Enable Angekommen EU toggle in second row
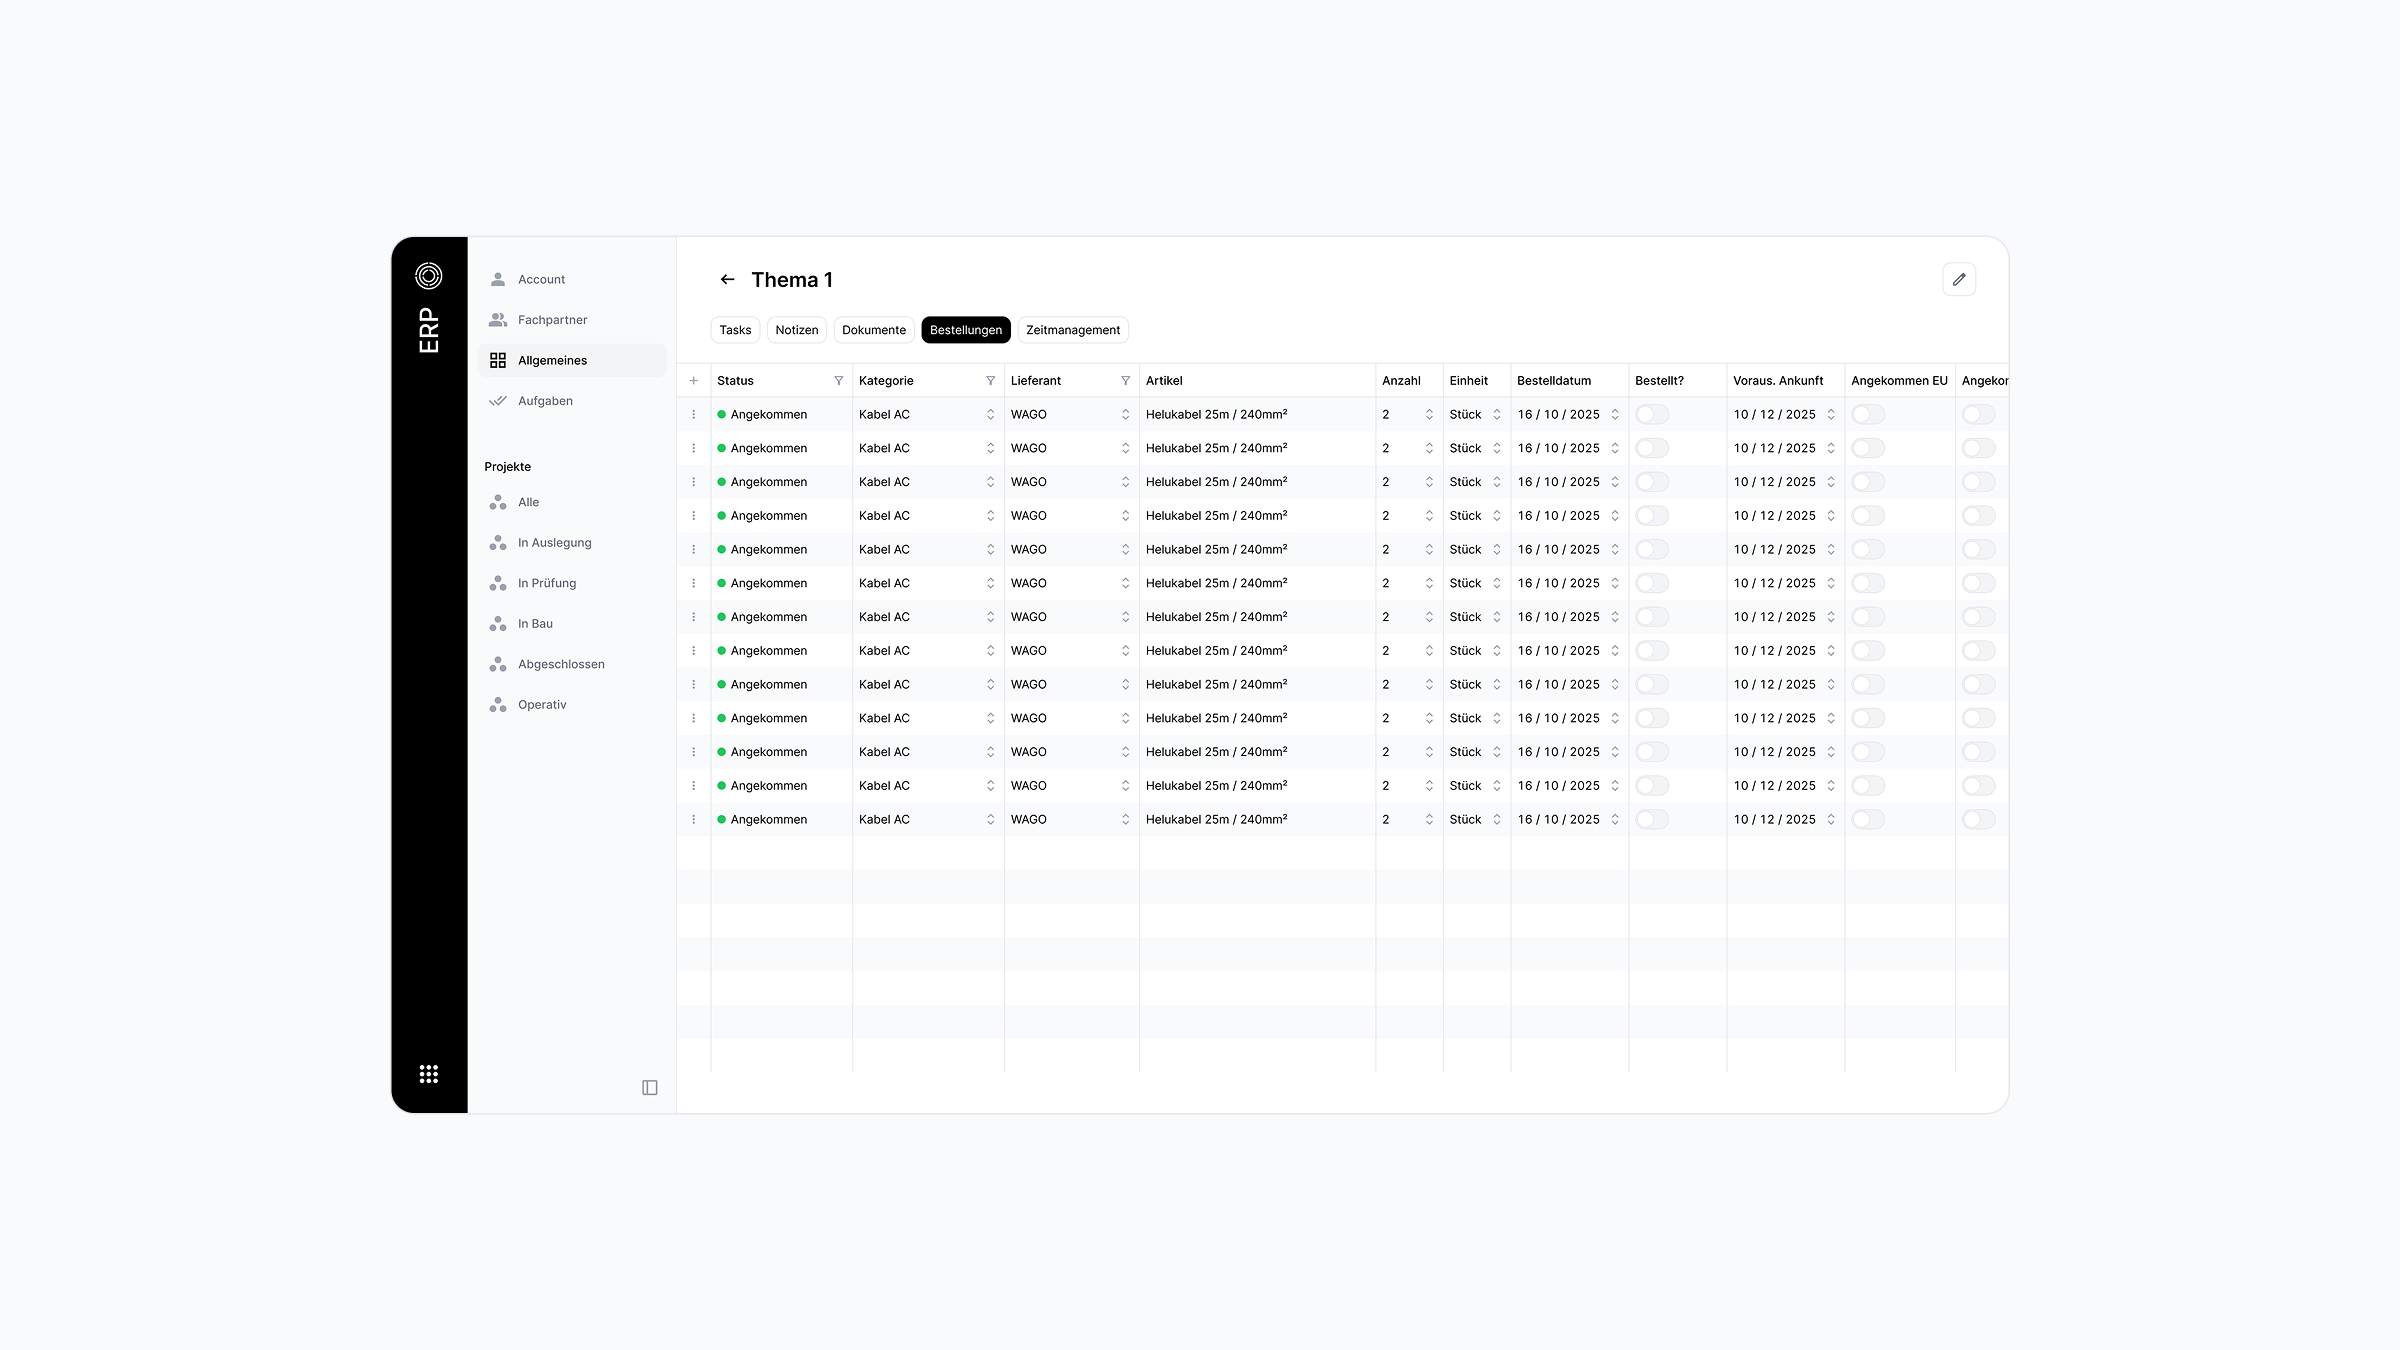The width and height of the screenshot is (2400, 1350). 1868,448
